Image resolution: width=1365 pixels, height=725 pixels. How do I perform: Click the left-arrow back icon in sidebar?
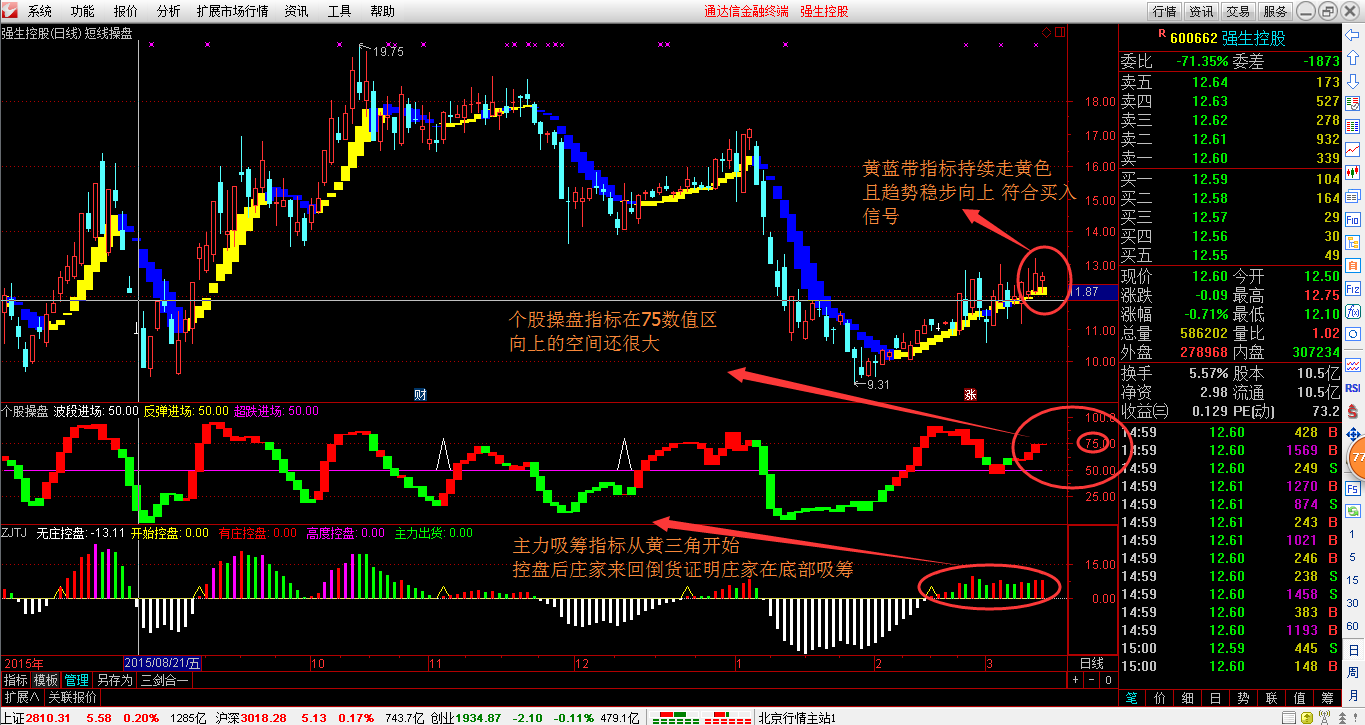click(1352, 35)
